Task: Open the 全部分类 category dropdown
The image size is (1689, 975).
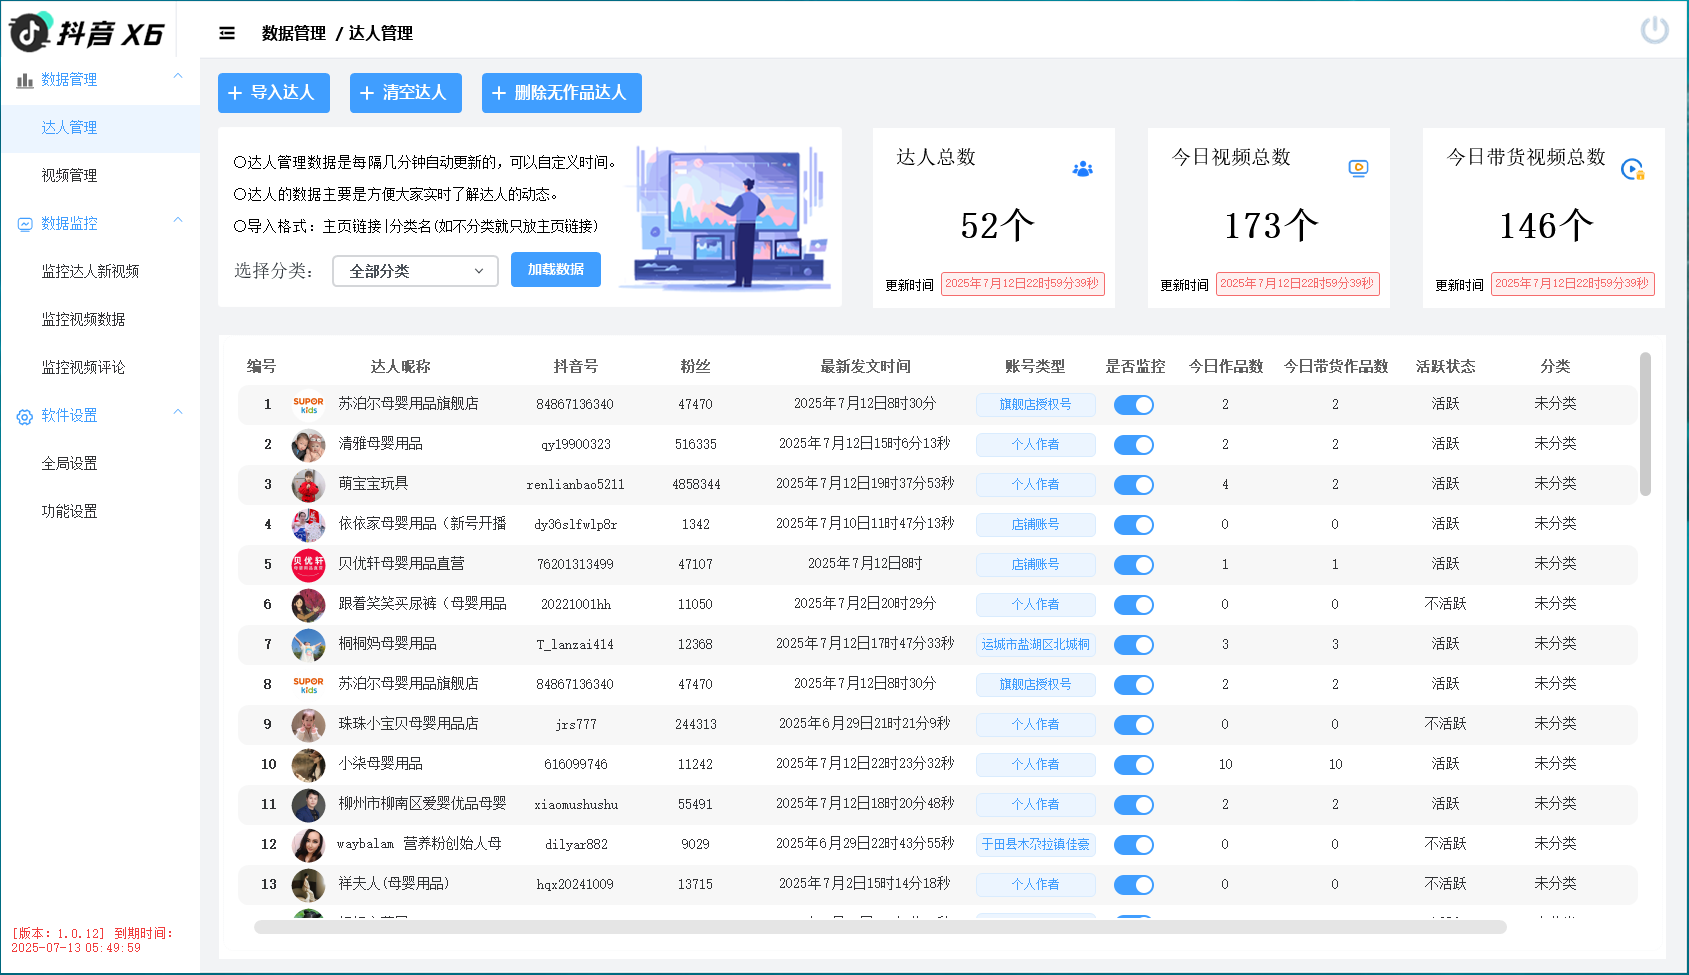Action: pyautogui.click(x=415, y=271)
